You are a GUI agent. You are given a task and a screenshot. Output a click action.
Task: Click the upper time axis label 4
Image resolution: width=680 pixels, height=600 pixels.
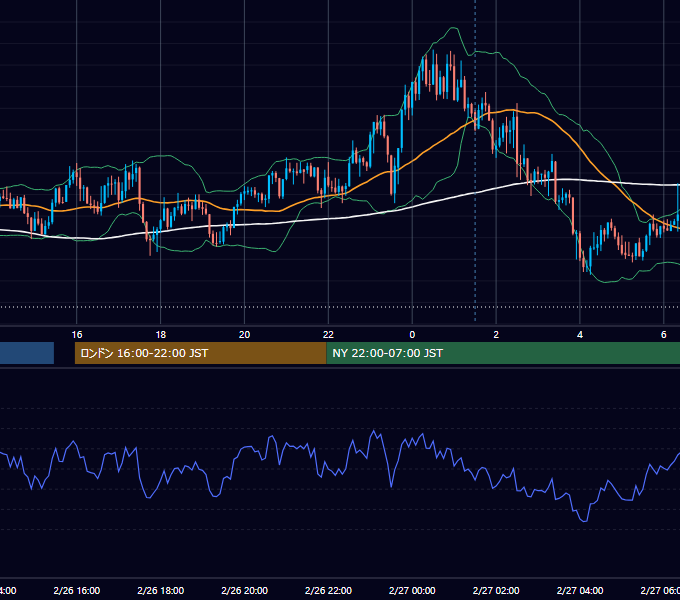tap(580, 335)
